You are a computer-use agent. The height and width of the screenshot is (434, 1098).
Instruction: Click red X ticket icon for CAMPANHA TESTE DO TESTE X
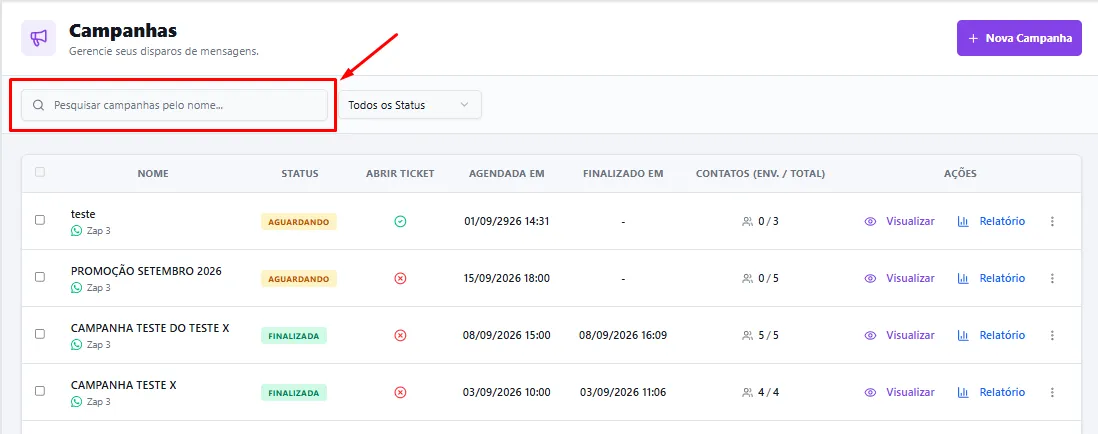pyautogui.click(x=400, y=335)
